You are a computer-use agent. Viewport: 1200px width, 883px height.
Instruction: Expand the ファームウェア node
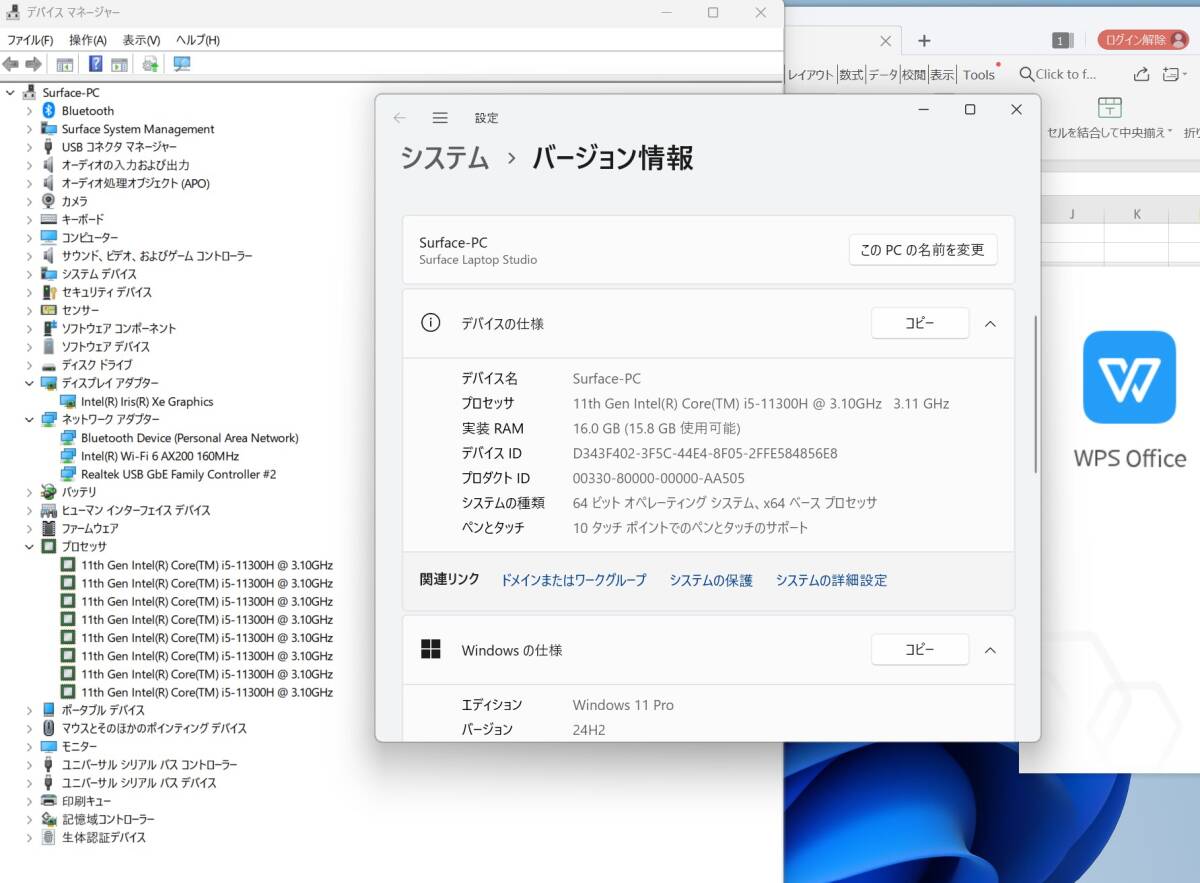click(x=29, y=529)
